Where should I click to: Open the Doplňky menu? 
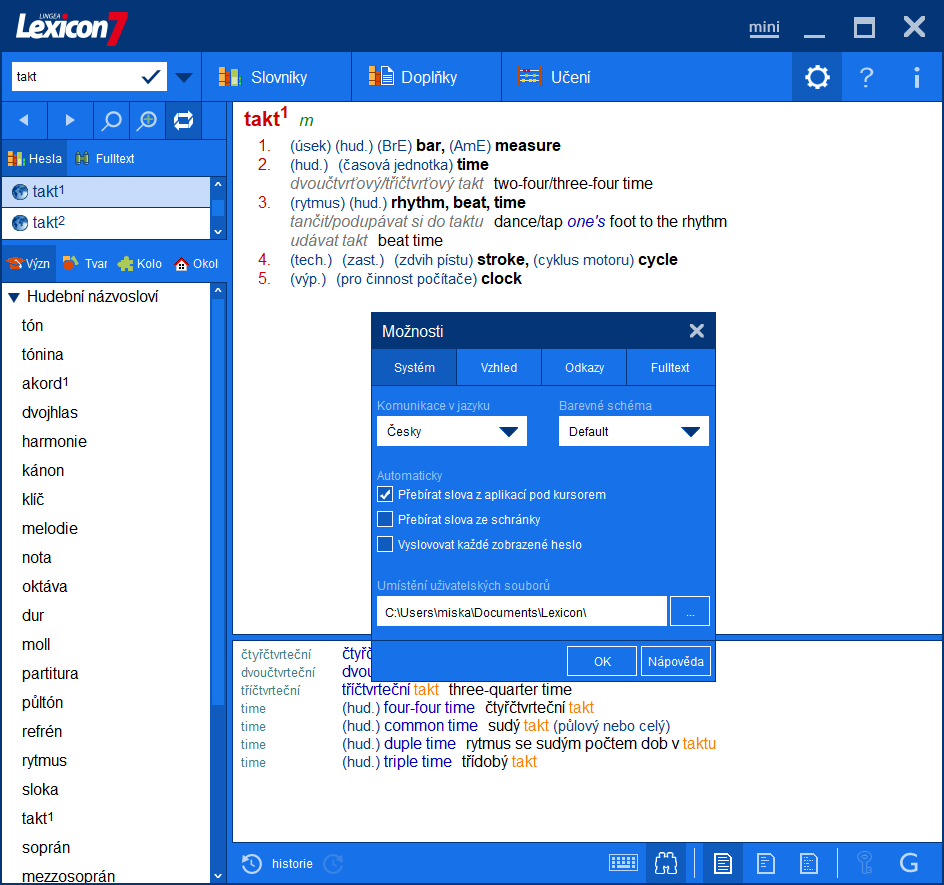(426, 77)
